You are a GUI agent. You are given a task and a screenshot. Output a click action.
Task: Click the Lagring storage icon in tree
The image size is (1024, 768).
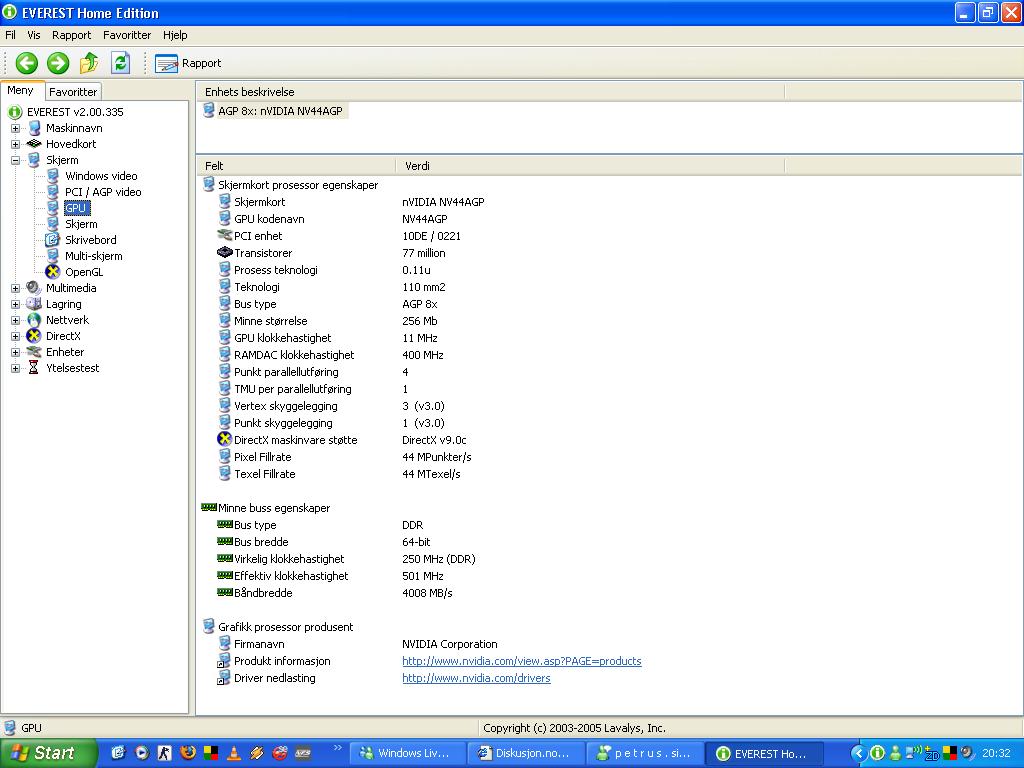34,304
